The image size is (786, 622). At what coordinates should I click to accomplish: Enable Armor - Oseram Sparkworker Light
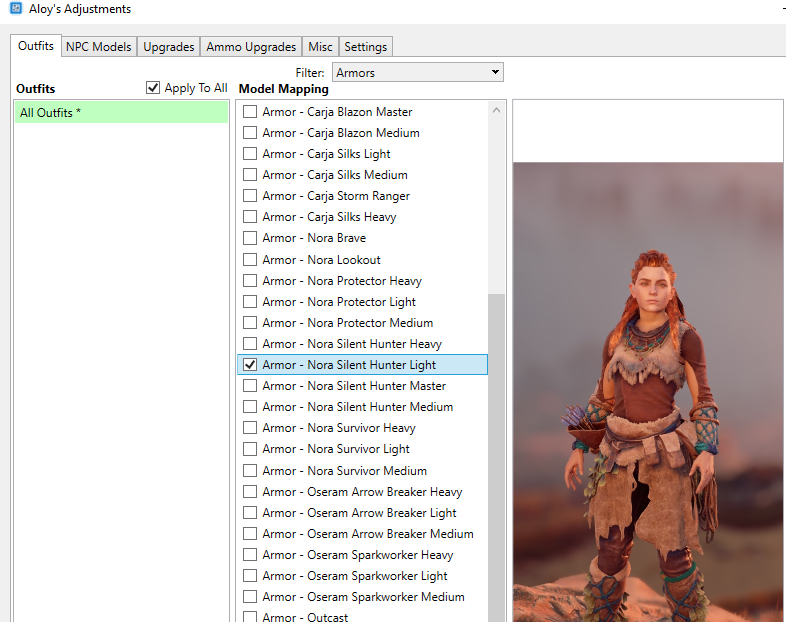[x=250, y=576]
